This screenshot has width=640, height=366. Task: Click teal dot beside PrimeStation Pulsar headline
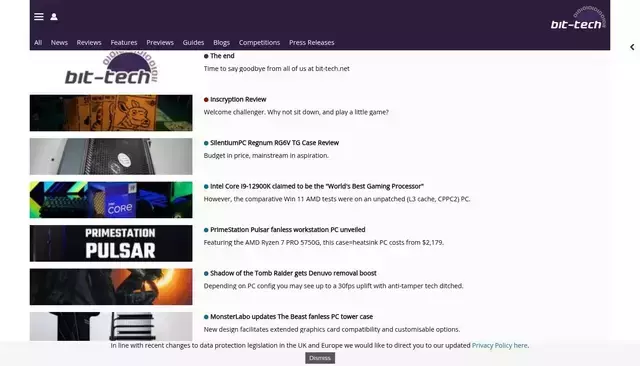pyautogui.click(x=206, y=230)
